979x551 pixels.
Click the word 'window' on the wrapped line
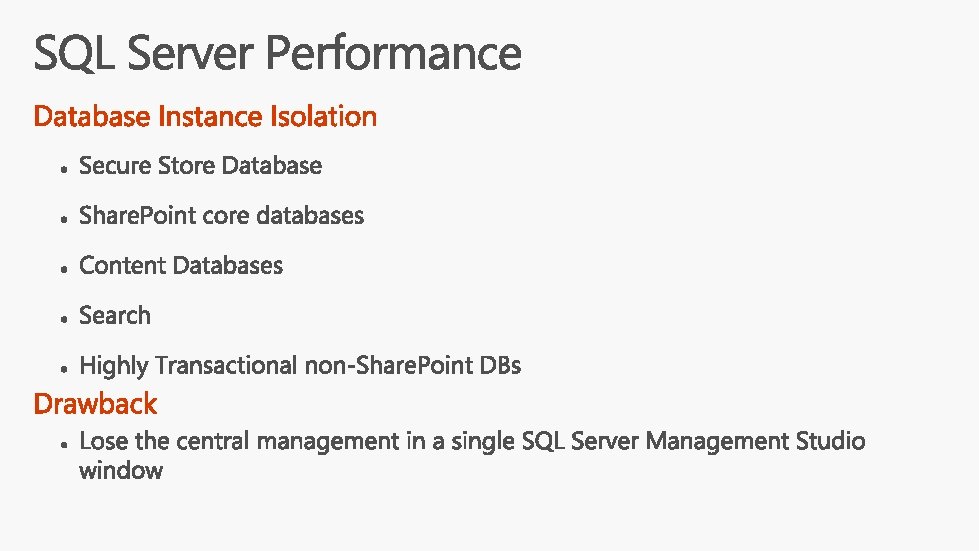pos(120,471)
